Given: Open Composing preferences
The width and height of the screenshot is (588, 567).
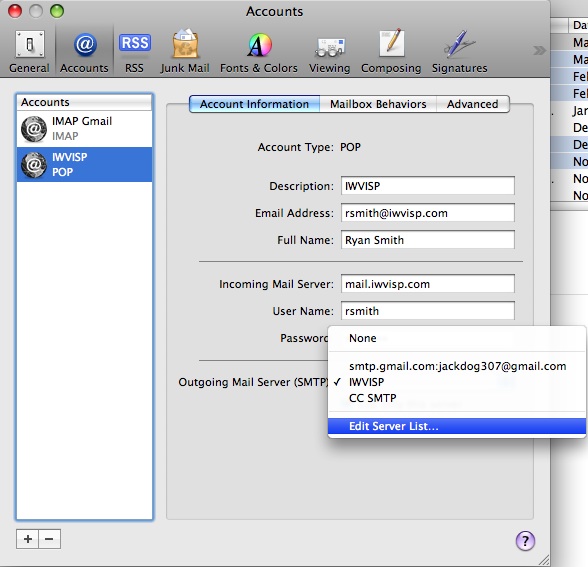Looking at the screenshot, I should point(391,52).
